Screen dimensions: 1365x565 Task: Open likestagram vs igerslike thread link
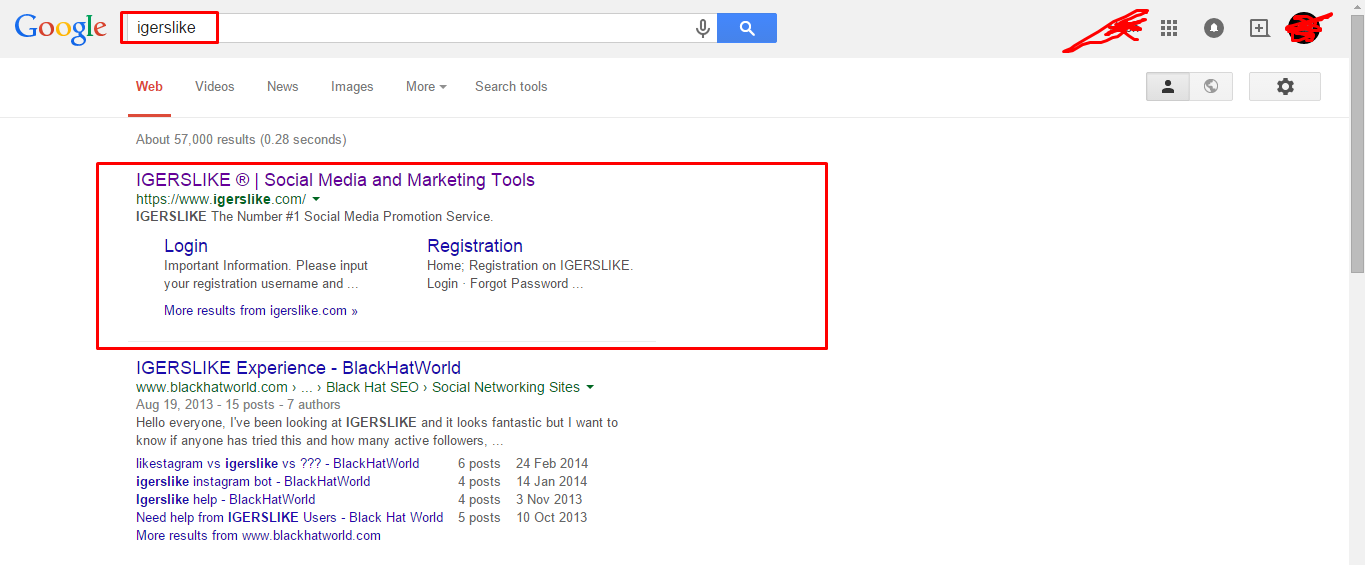tap(278, 464)
